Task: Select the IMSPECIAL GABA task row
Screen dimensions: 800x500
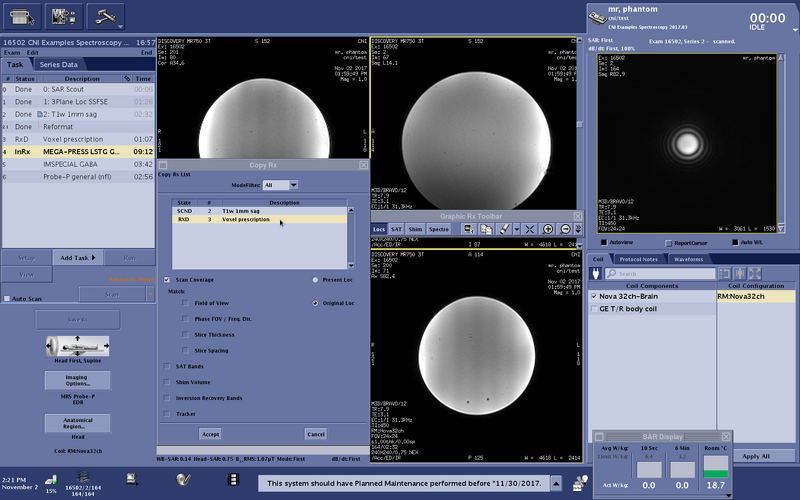Action: 78,164
